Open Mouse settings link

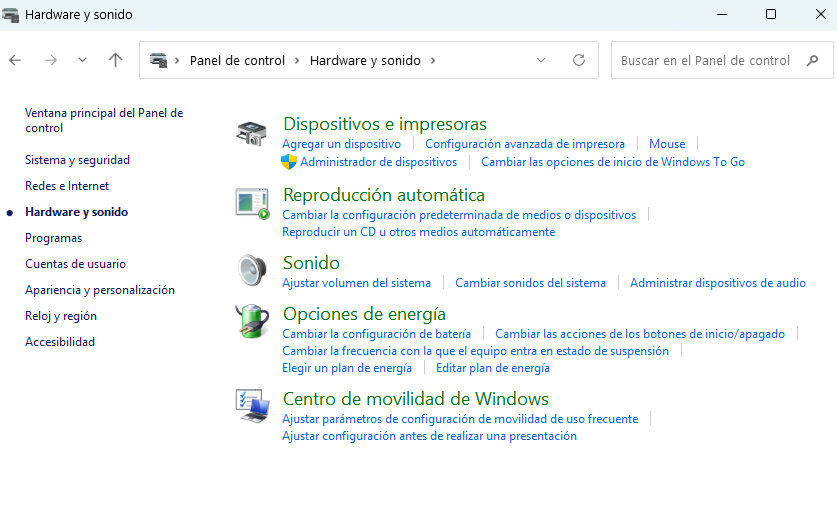pos(667,144)
